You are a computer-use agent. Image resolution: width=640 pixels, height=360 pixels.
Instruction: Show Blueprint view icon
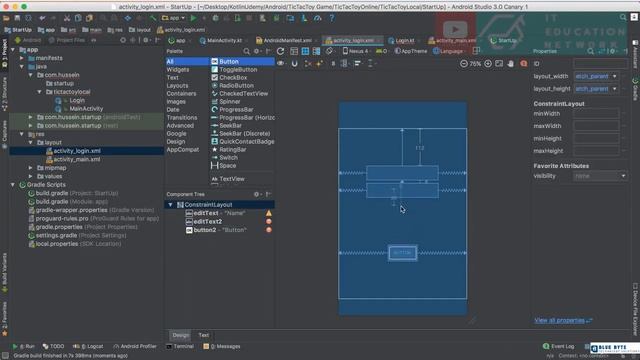pos(305,51)
